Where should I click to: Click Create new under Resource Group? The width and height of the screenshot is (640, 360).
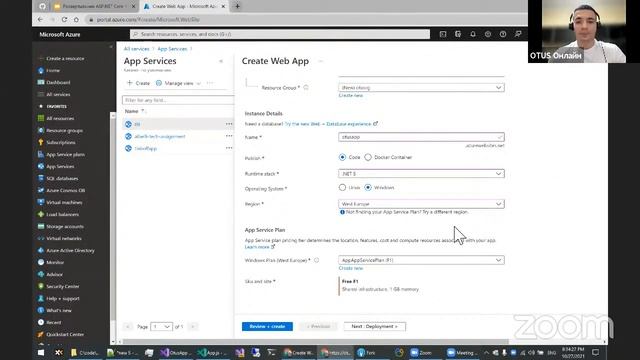pos(351,96)
